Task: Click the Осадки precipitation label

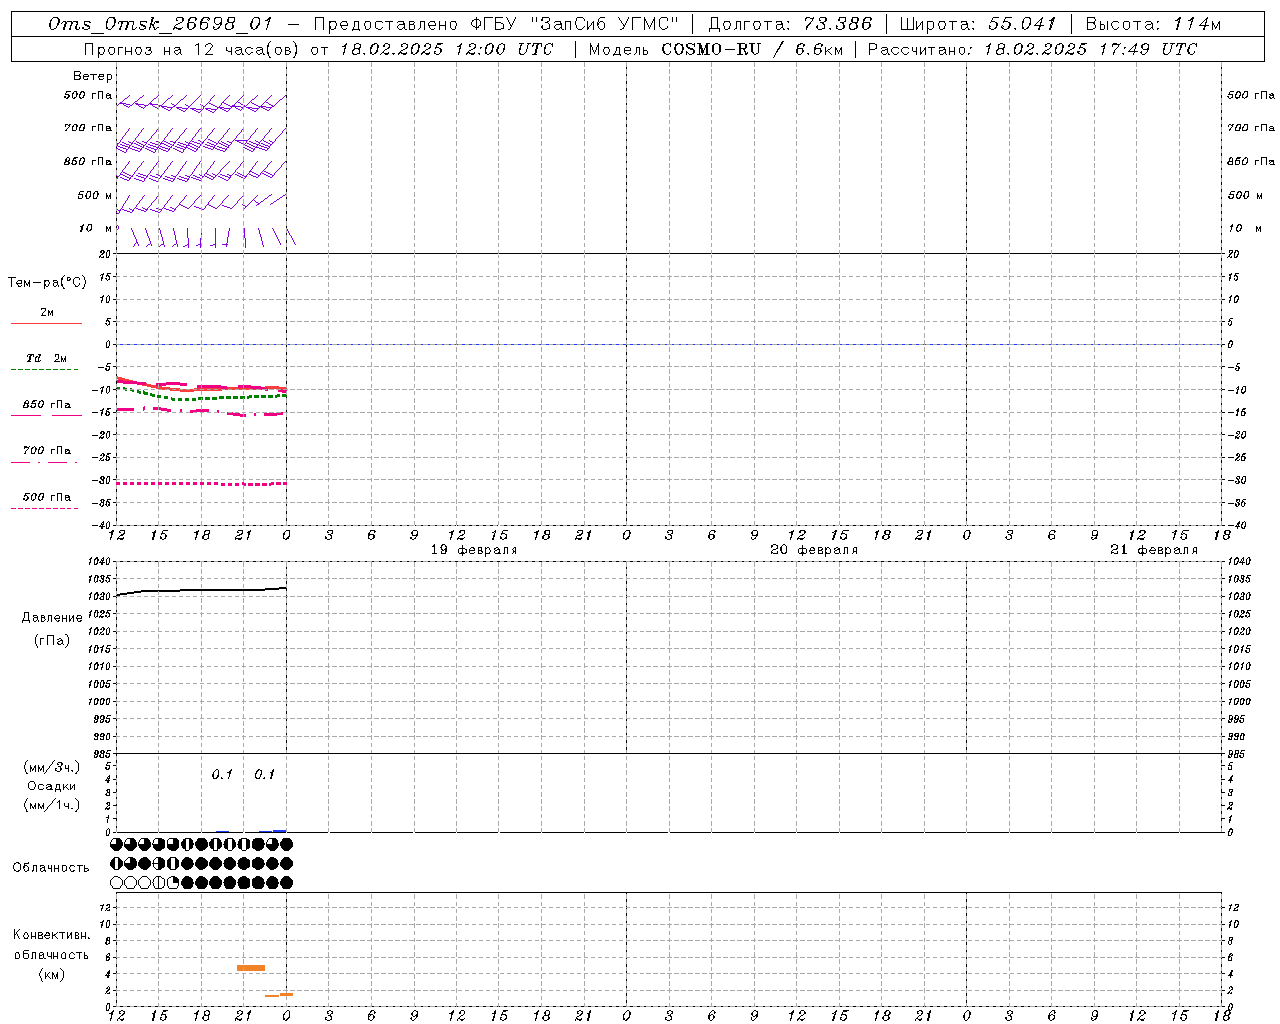Action: pyautogui.click(x=52, y=786)
